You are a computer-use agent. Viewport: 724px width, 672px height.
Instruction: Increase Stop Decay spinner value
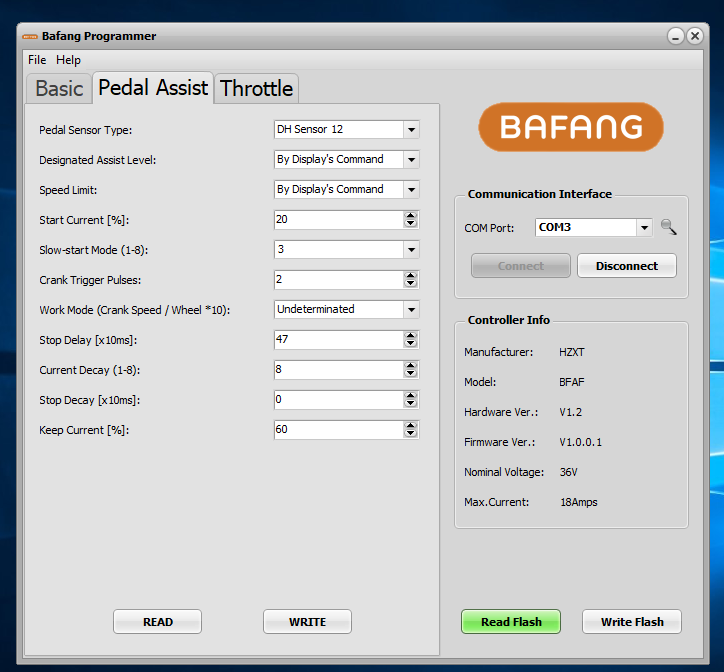410,396
